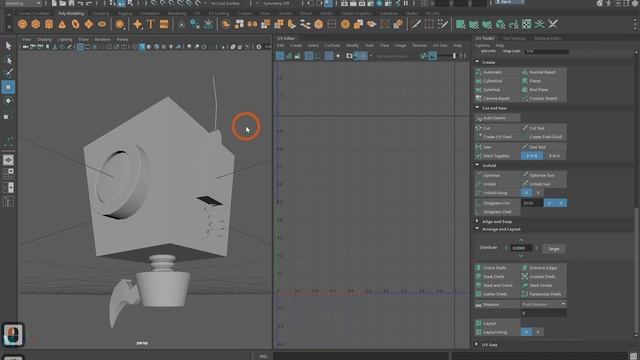Image resolution: width=640 pixels, height=360 pixels.
Task: Apply Automatic UV projection in UV Toolkit
Action: [x=498, y=72]
